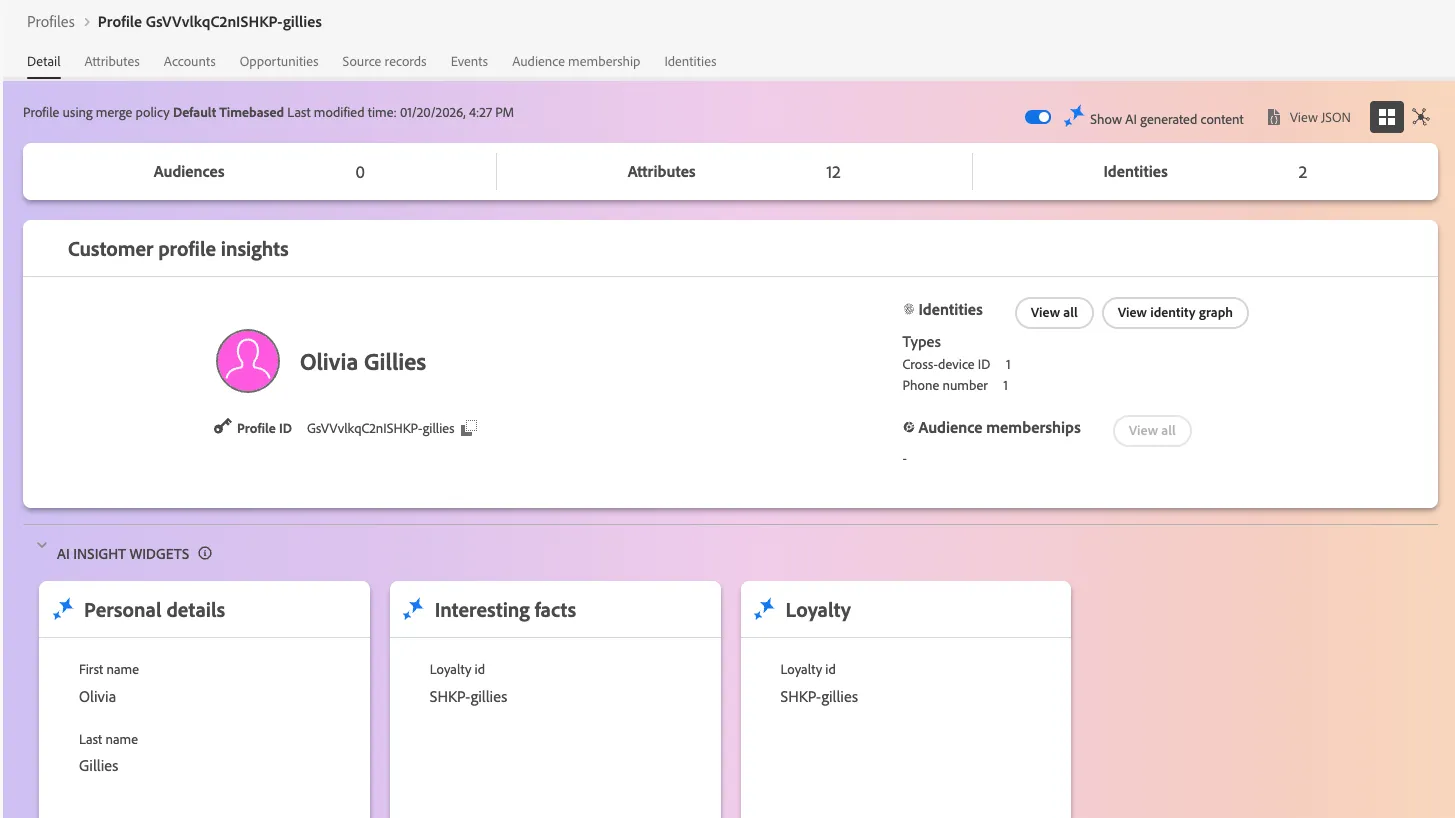The width and height of the screenshot is (1455, 818).
Task: Click the Olivia Gillies name heading
Action: [x=363, y=362]
